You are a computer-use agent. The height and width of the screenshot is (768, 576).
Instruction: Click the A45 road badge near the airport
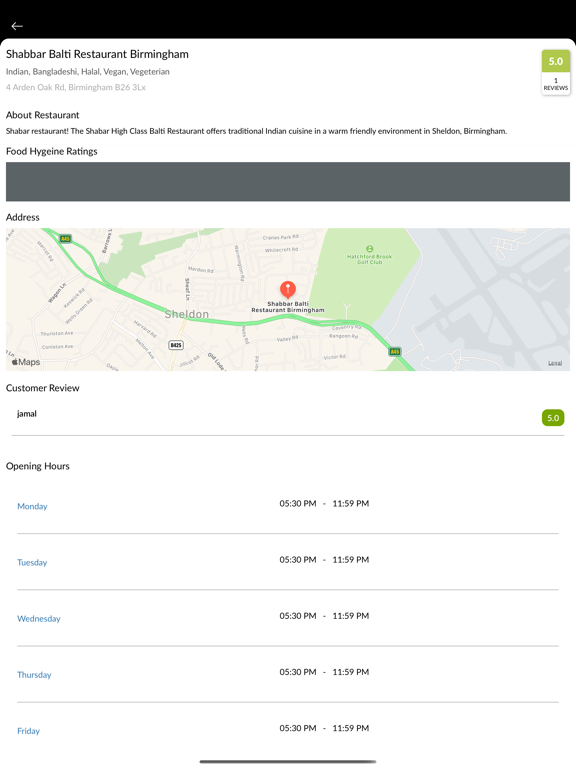(x=395, y=351)
